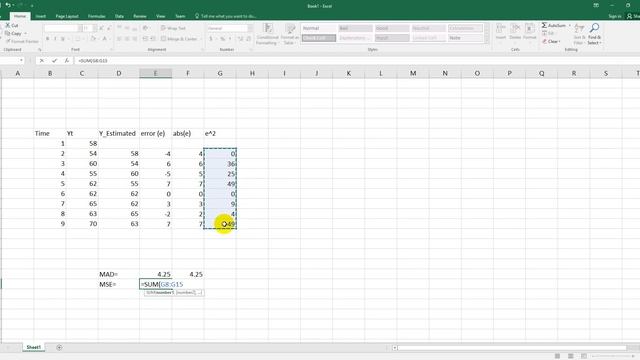This screenshot has height=360, width=640.
Task: Open Find & Select magnifier menu
Action: point(594,34)
